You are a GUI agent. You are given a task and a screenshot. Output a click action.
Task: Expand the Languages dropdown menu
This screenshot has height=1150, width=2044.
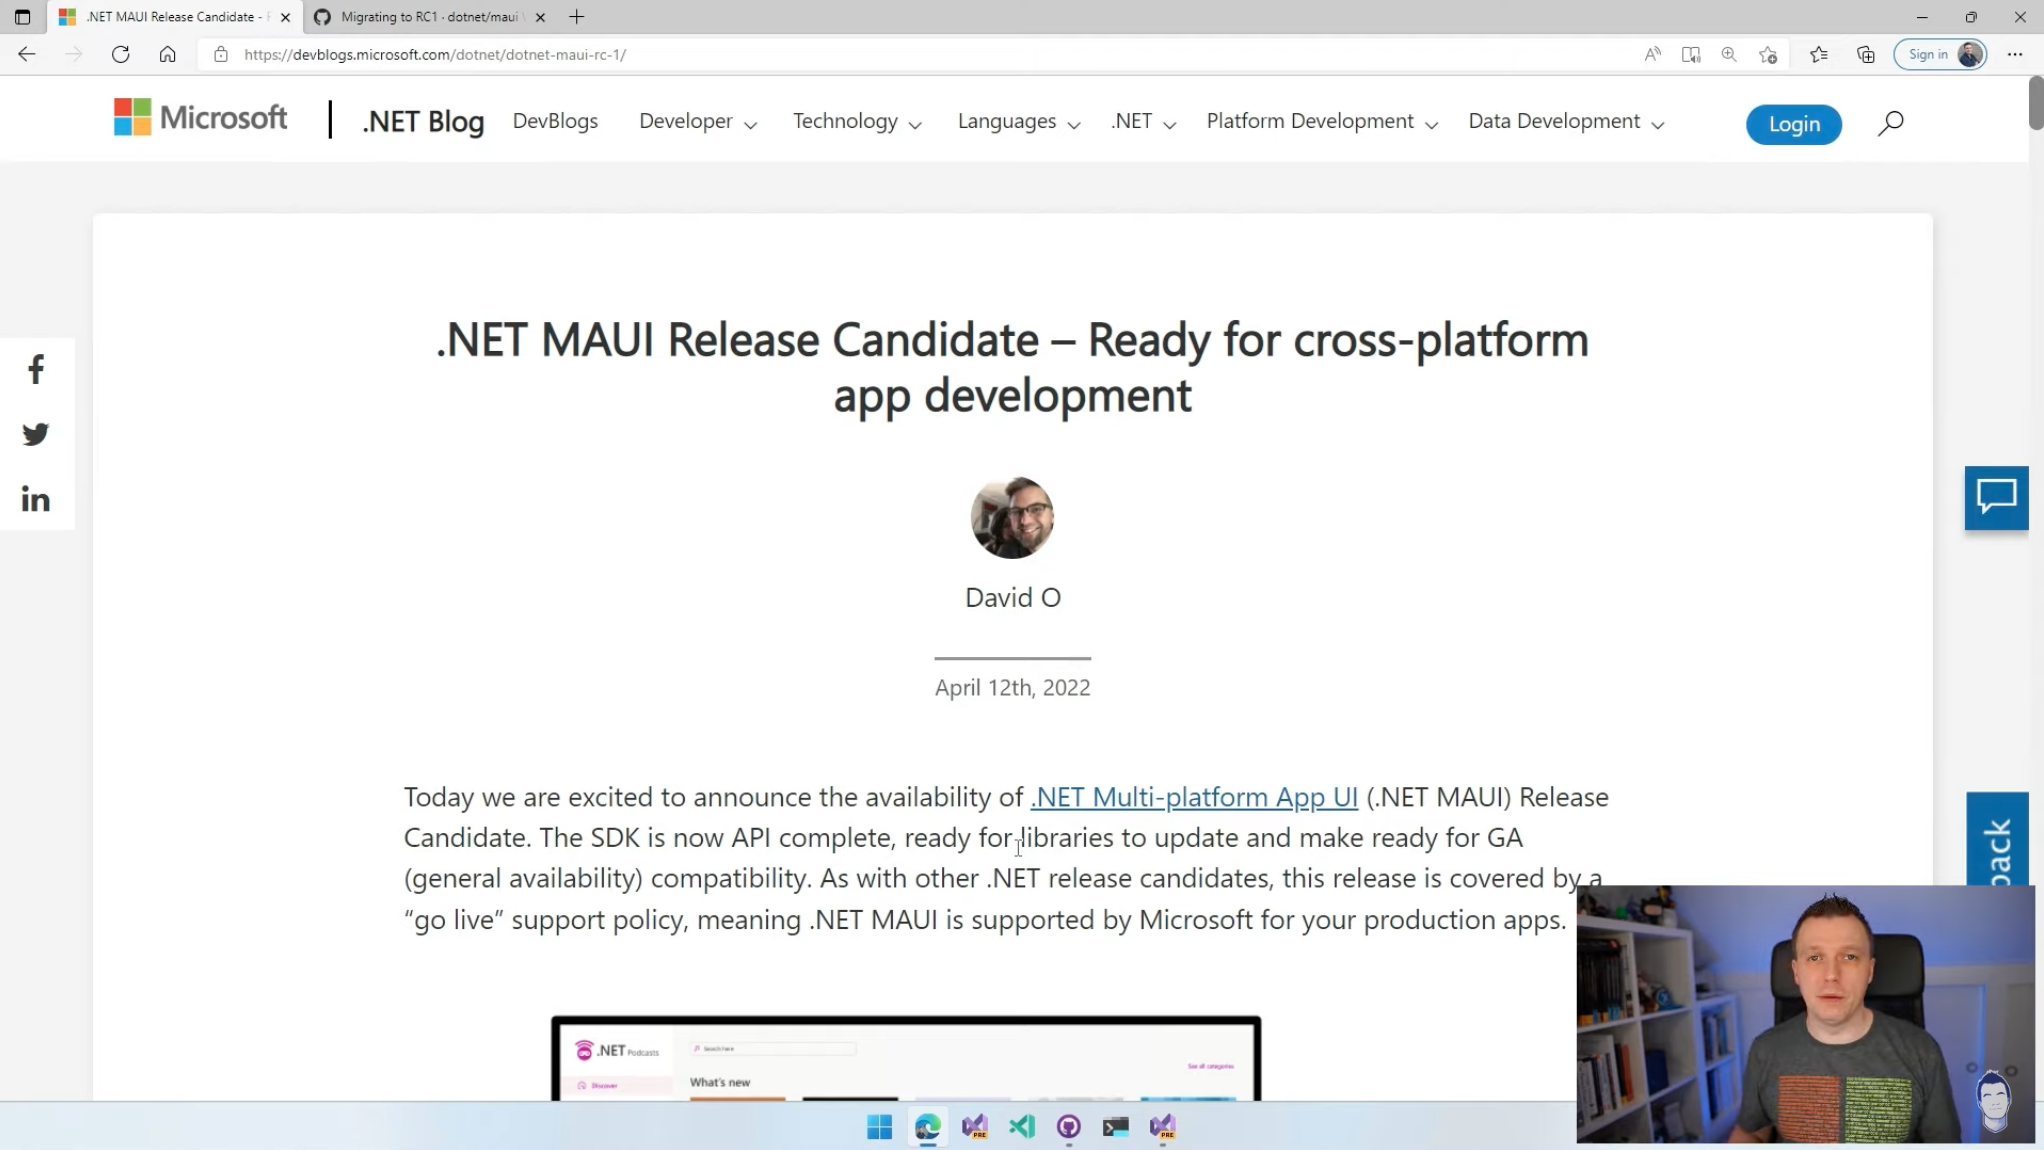[1019, 121]
